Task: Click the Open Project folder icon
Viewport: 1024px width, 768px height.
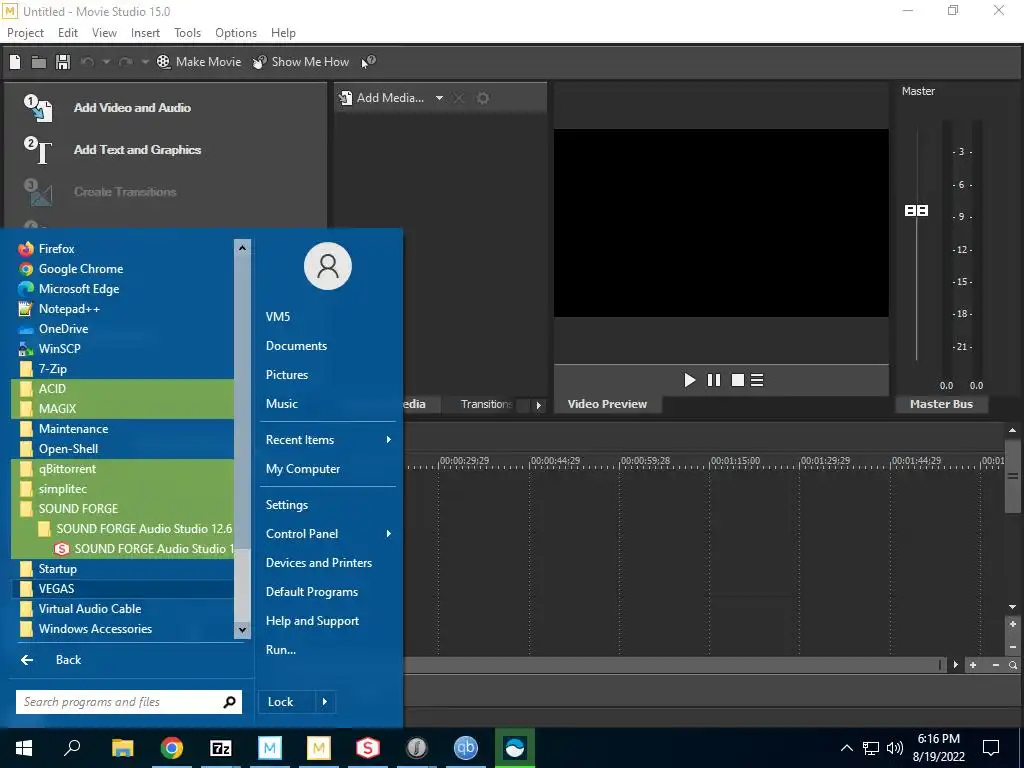Action: (x=39, y=62)
